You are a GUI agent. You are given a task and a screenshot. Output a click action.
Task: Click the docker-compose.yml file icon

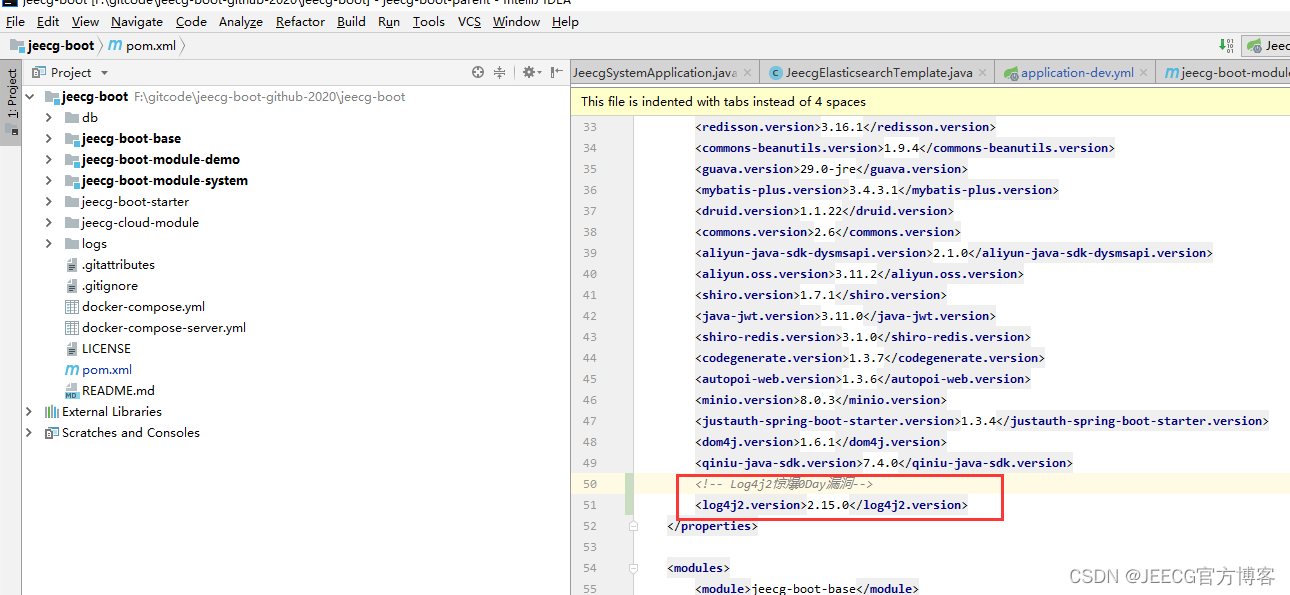coord(72,307)
